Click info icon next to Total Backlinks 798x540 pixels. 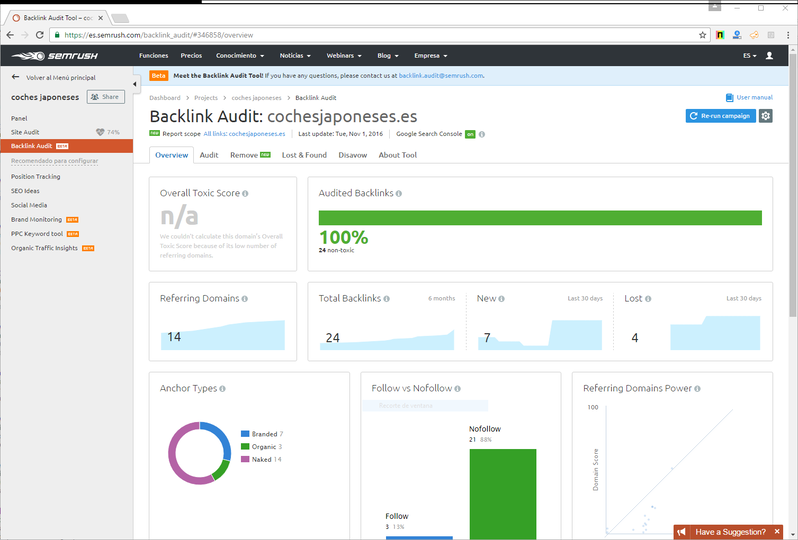click(x=387, y=299)
